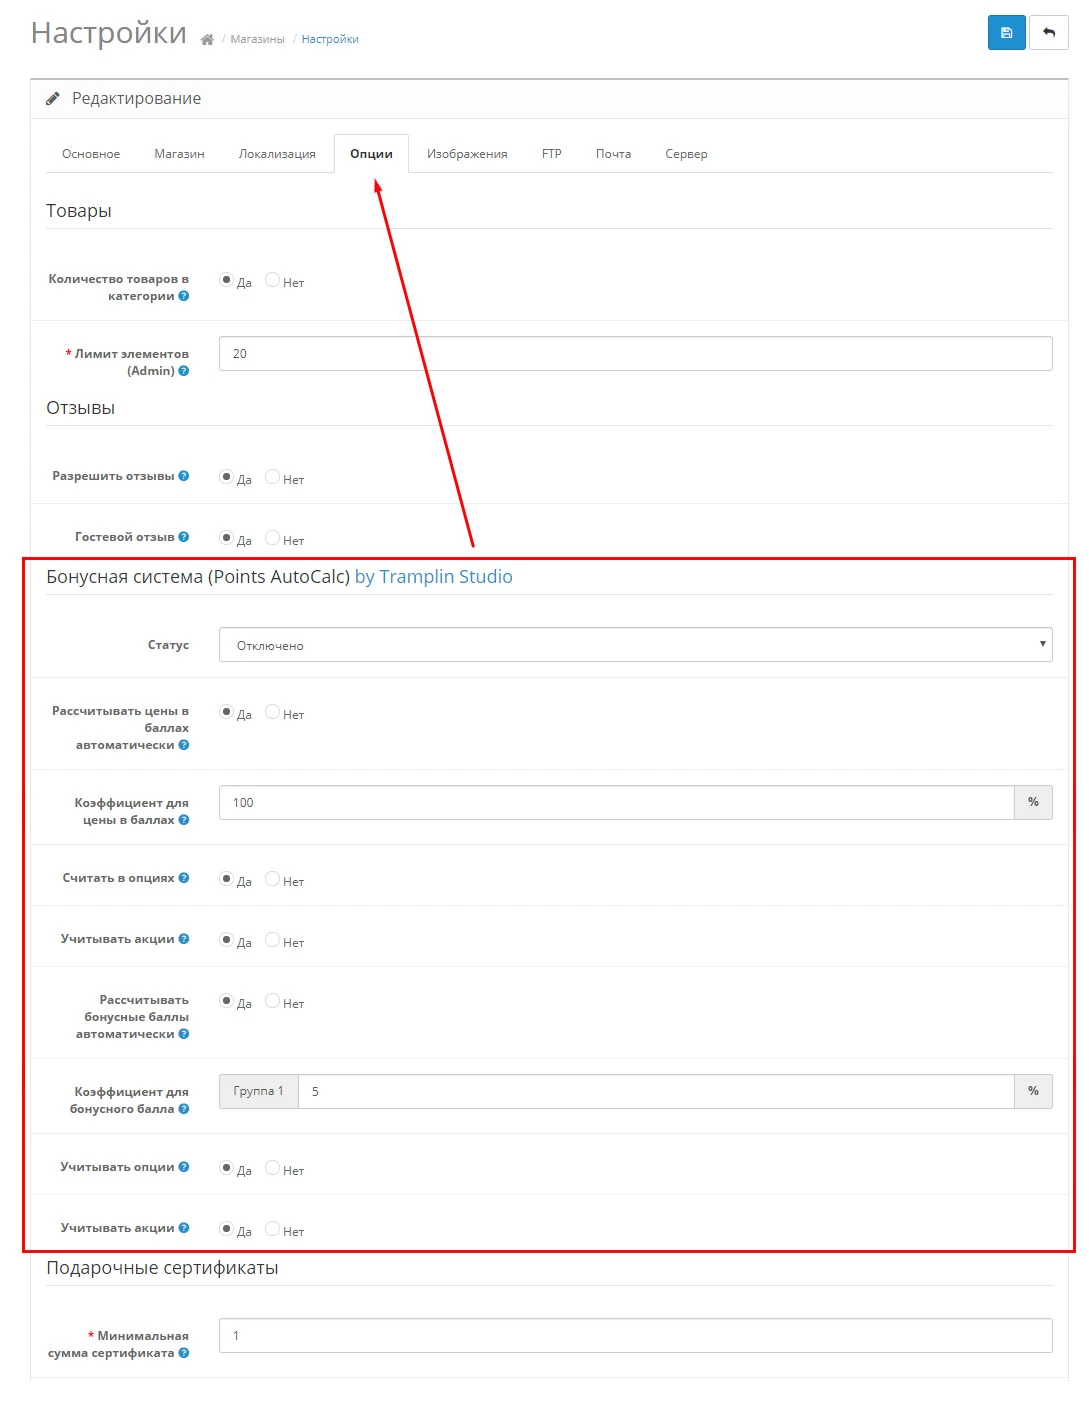Viewport: 1089px width, 1407px height.
Task: Open the Почта tab
Action: (613, 154)
